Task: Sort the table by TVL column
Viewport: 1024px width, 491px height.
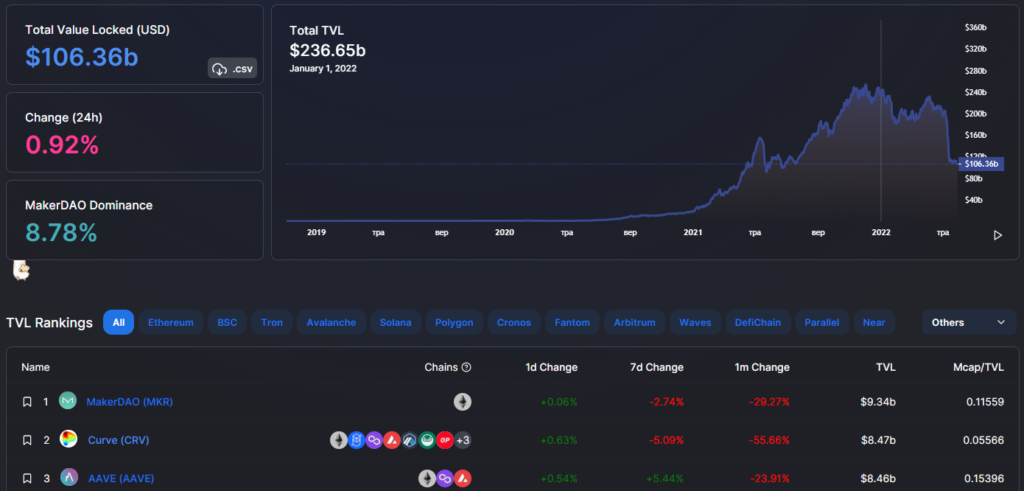Action: tap(884, 367)
